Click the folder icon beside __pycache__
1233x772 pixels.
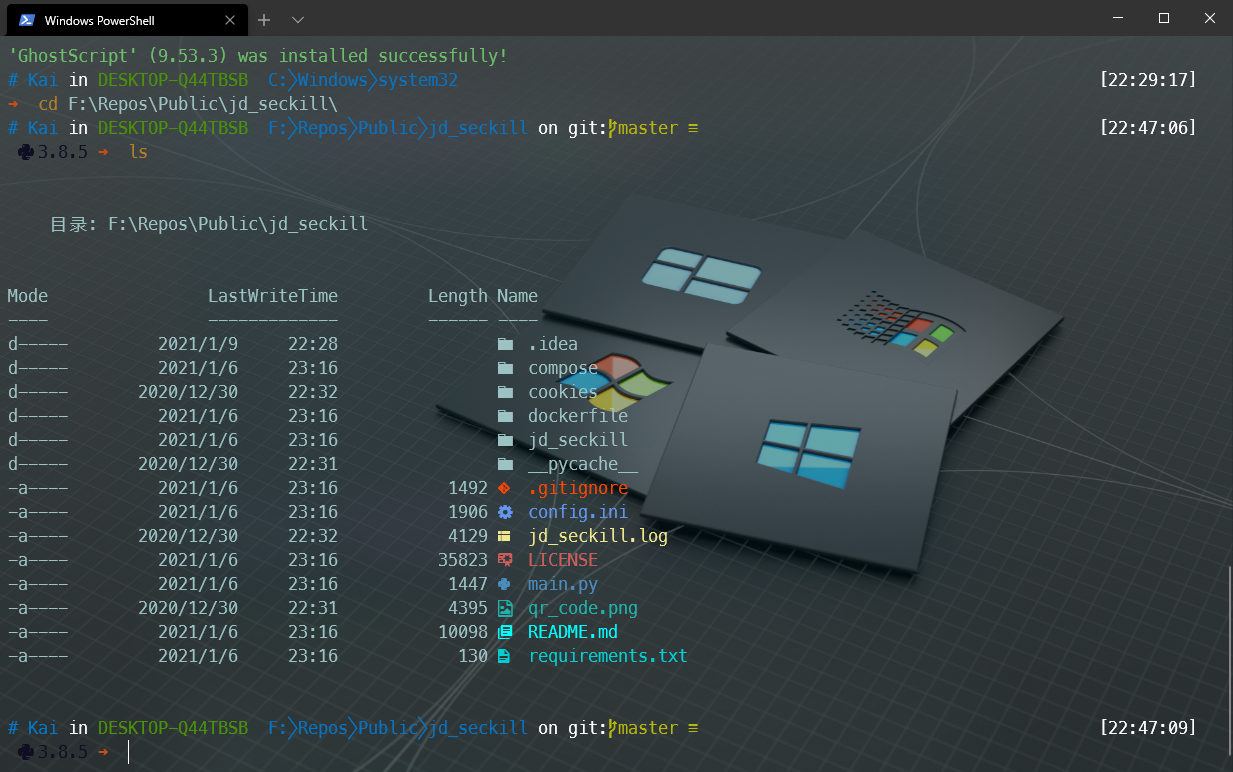click(x=505, y=464)
